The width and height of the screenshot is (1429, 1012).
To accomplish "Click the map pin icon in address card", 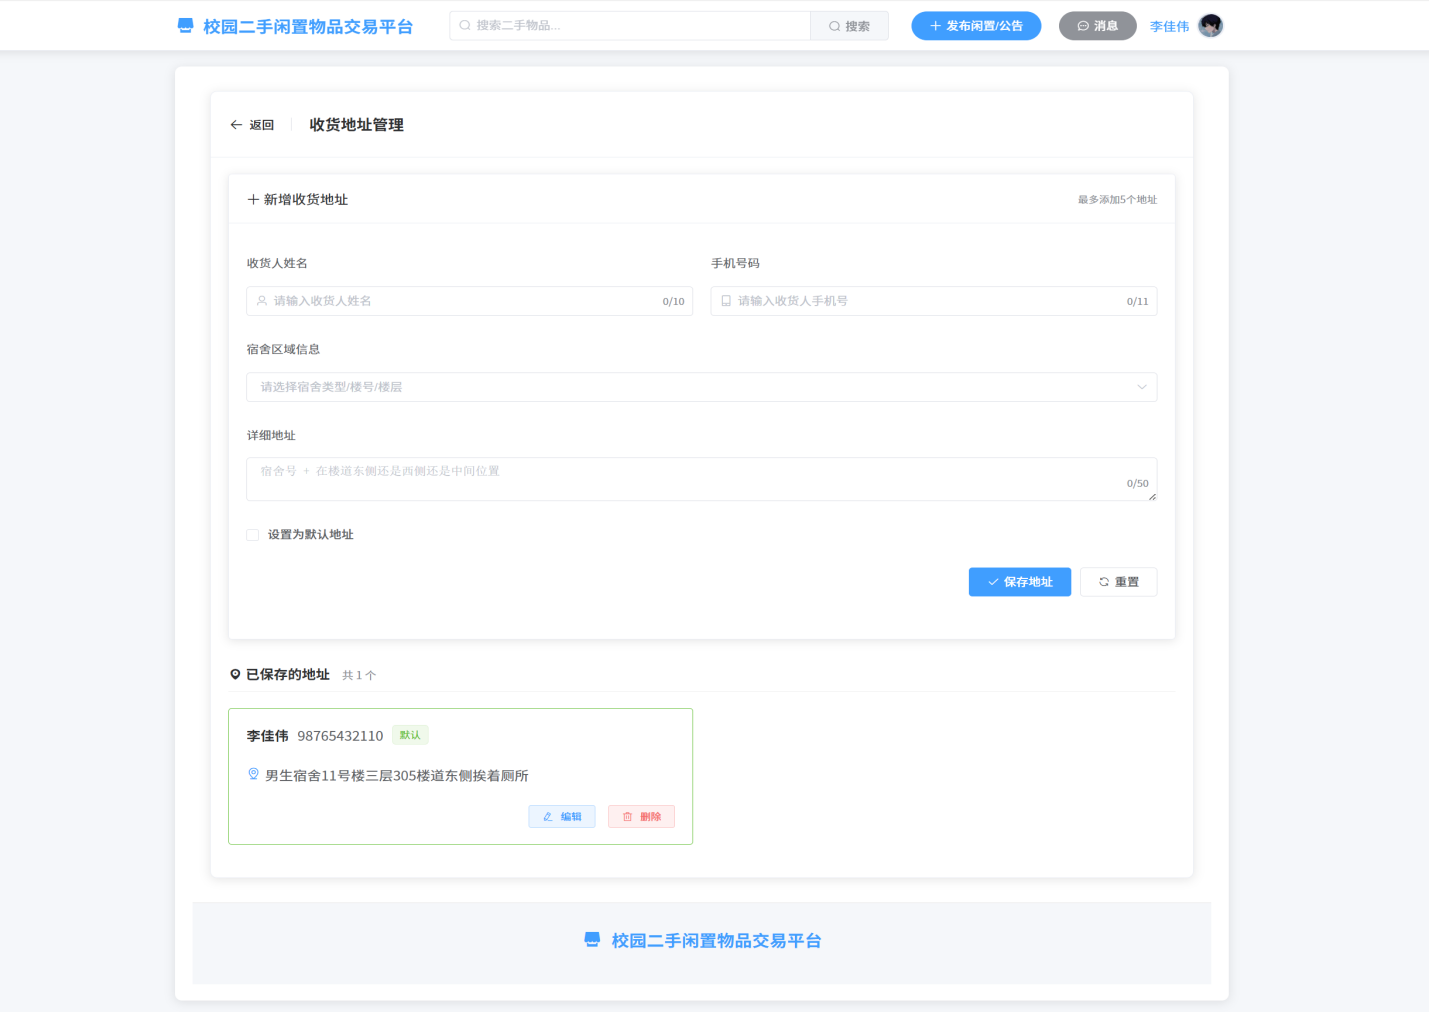I will click(253, 774).
